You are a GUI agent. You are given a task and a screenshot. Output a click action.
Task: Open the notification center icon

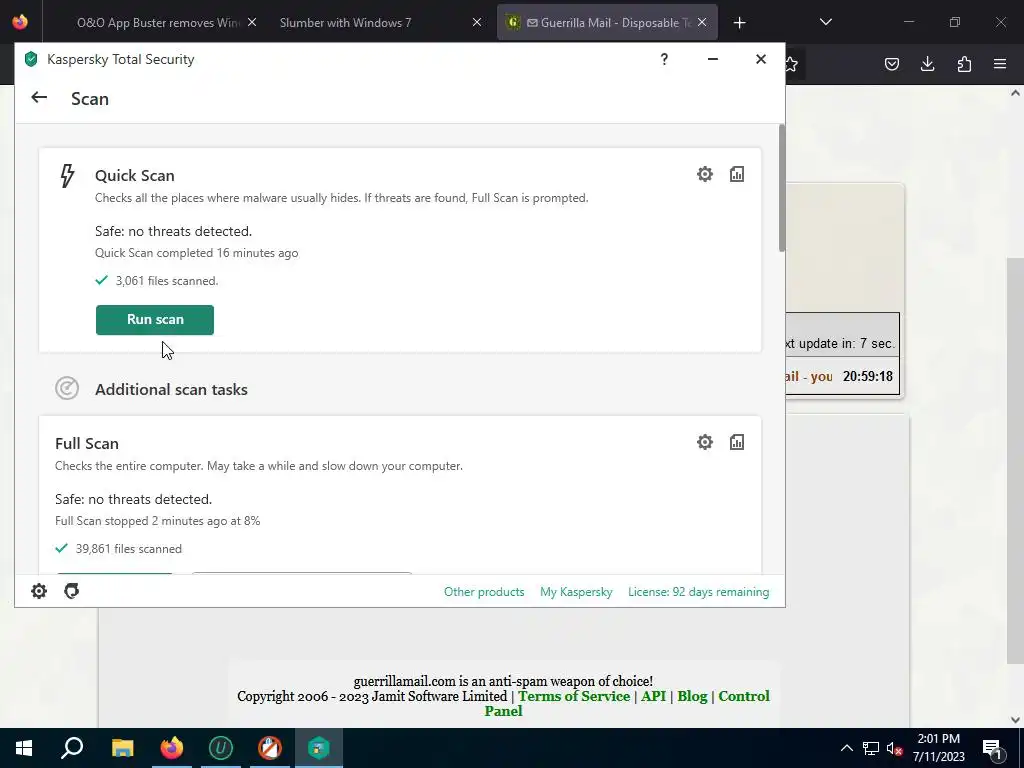993,748
